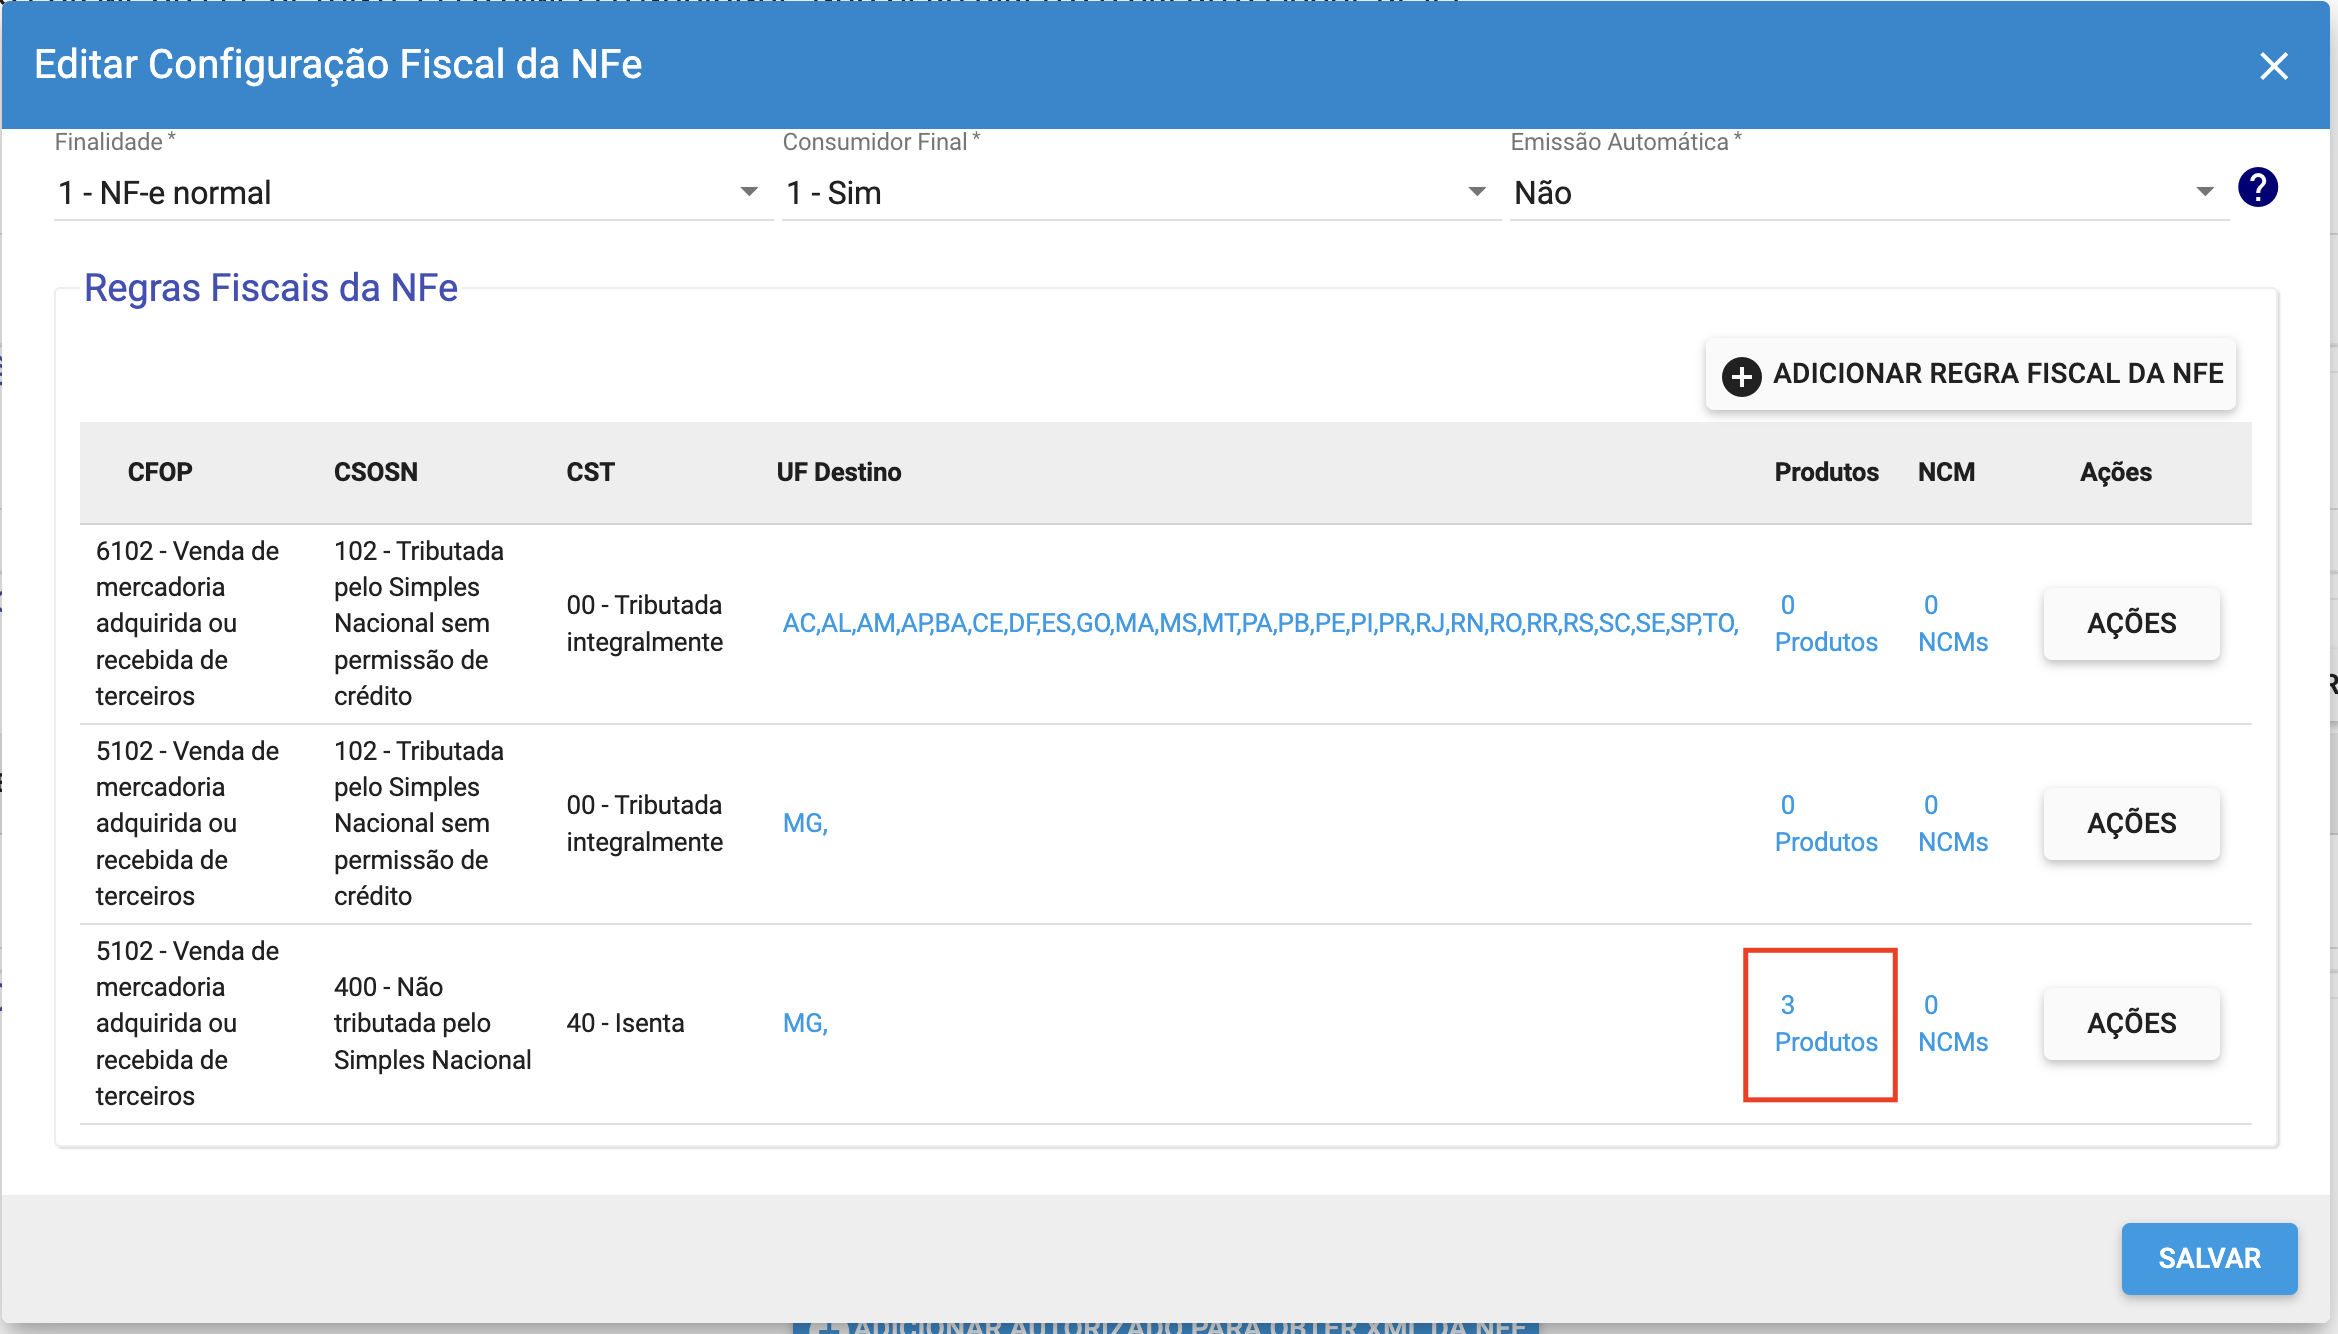
Task: Open 0 Produtos in 5102 Tributada integralmente row
Action: (x=1826, y=823)
